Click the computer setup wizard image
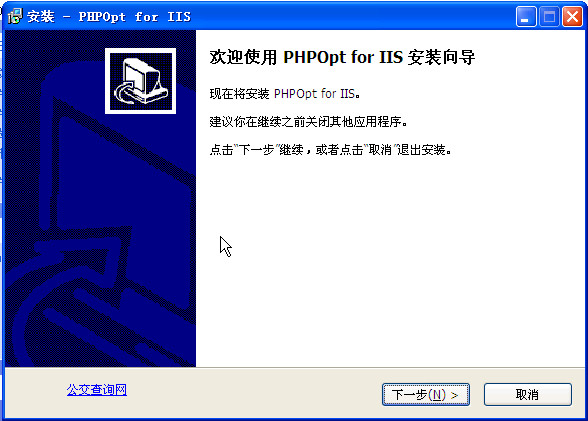 [141, 81]
